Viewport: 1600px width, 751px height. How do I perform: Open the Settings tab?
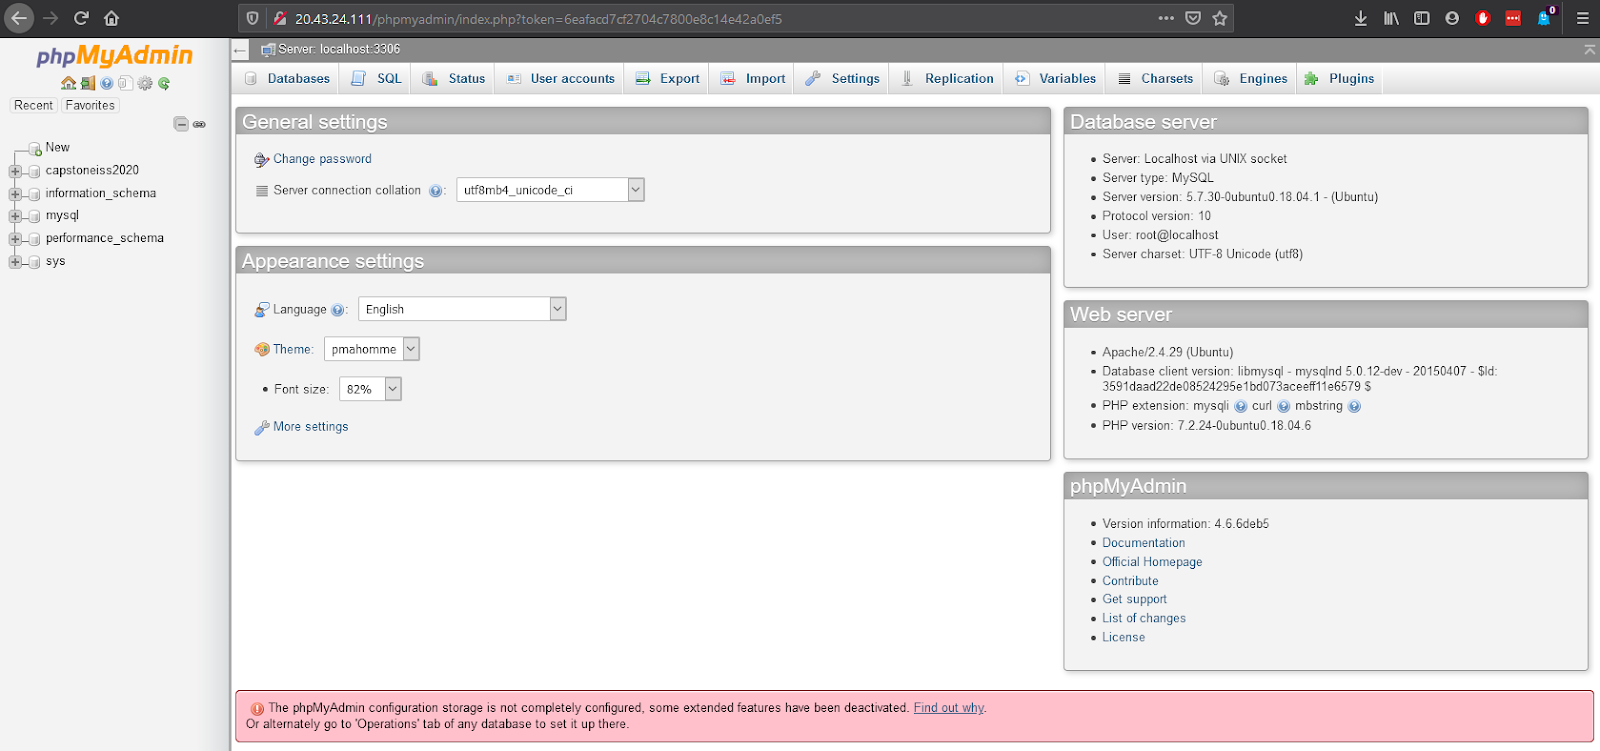pyautogui.click(x=843, y=79)
